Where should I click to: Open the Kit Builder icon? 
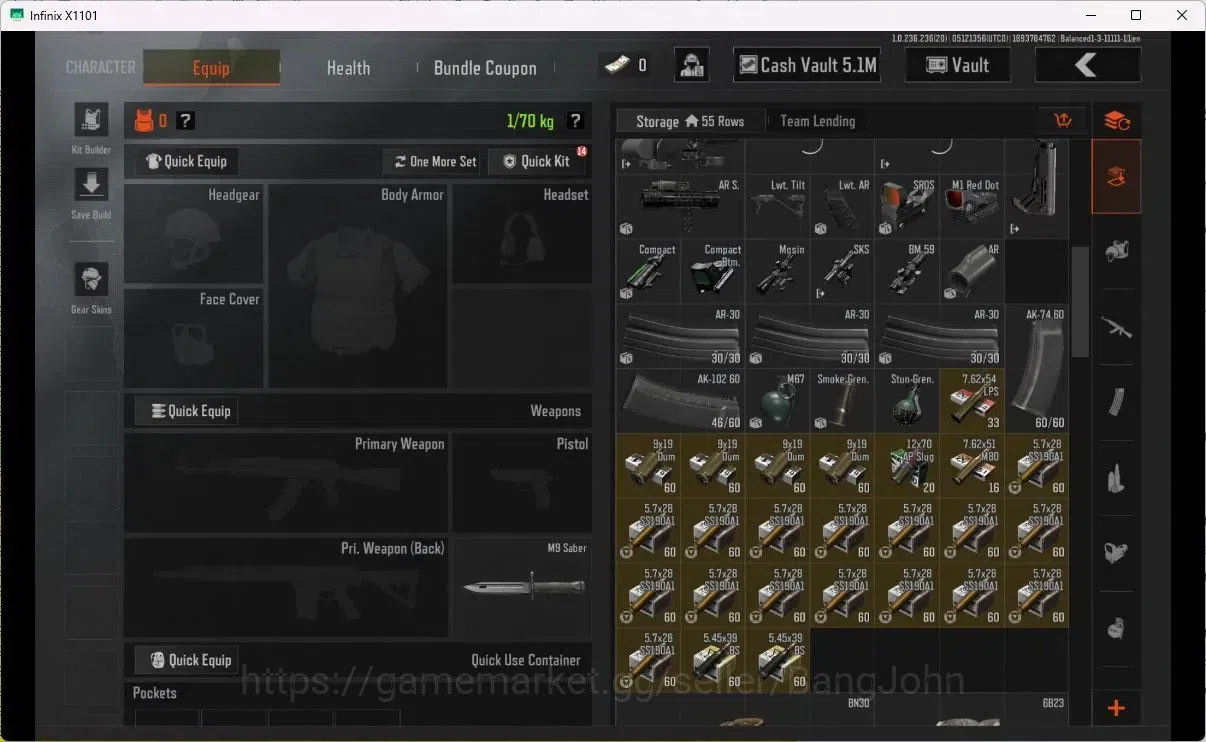tap(91, 119)
